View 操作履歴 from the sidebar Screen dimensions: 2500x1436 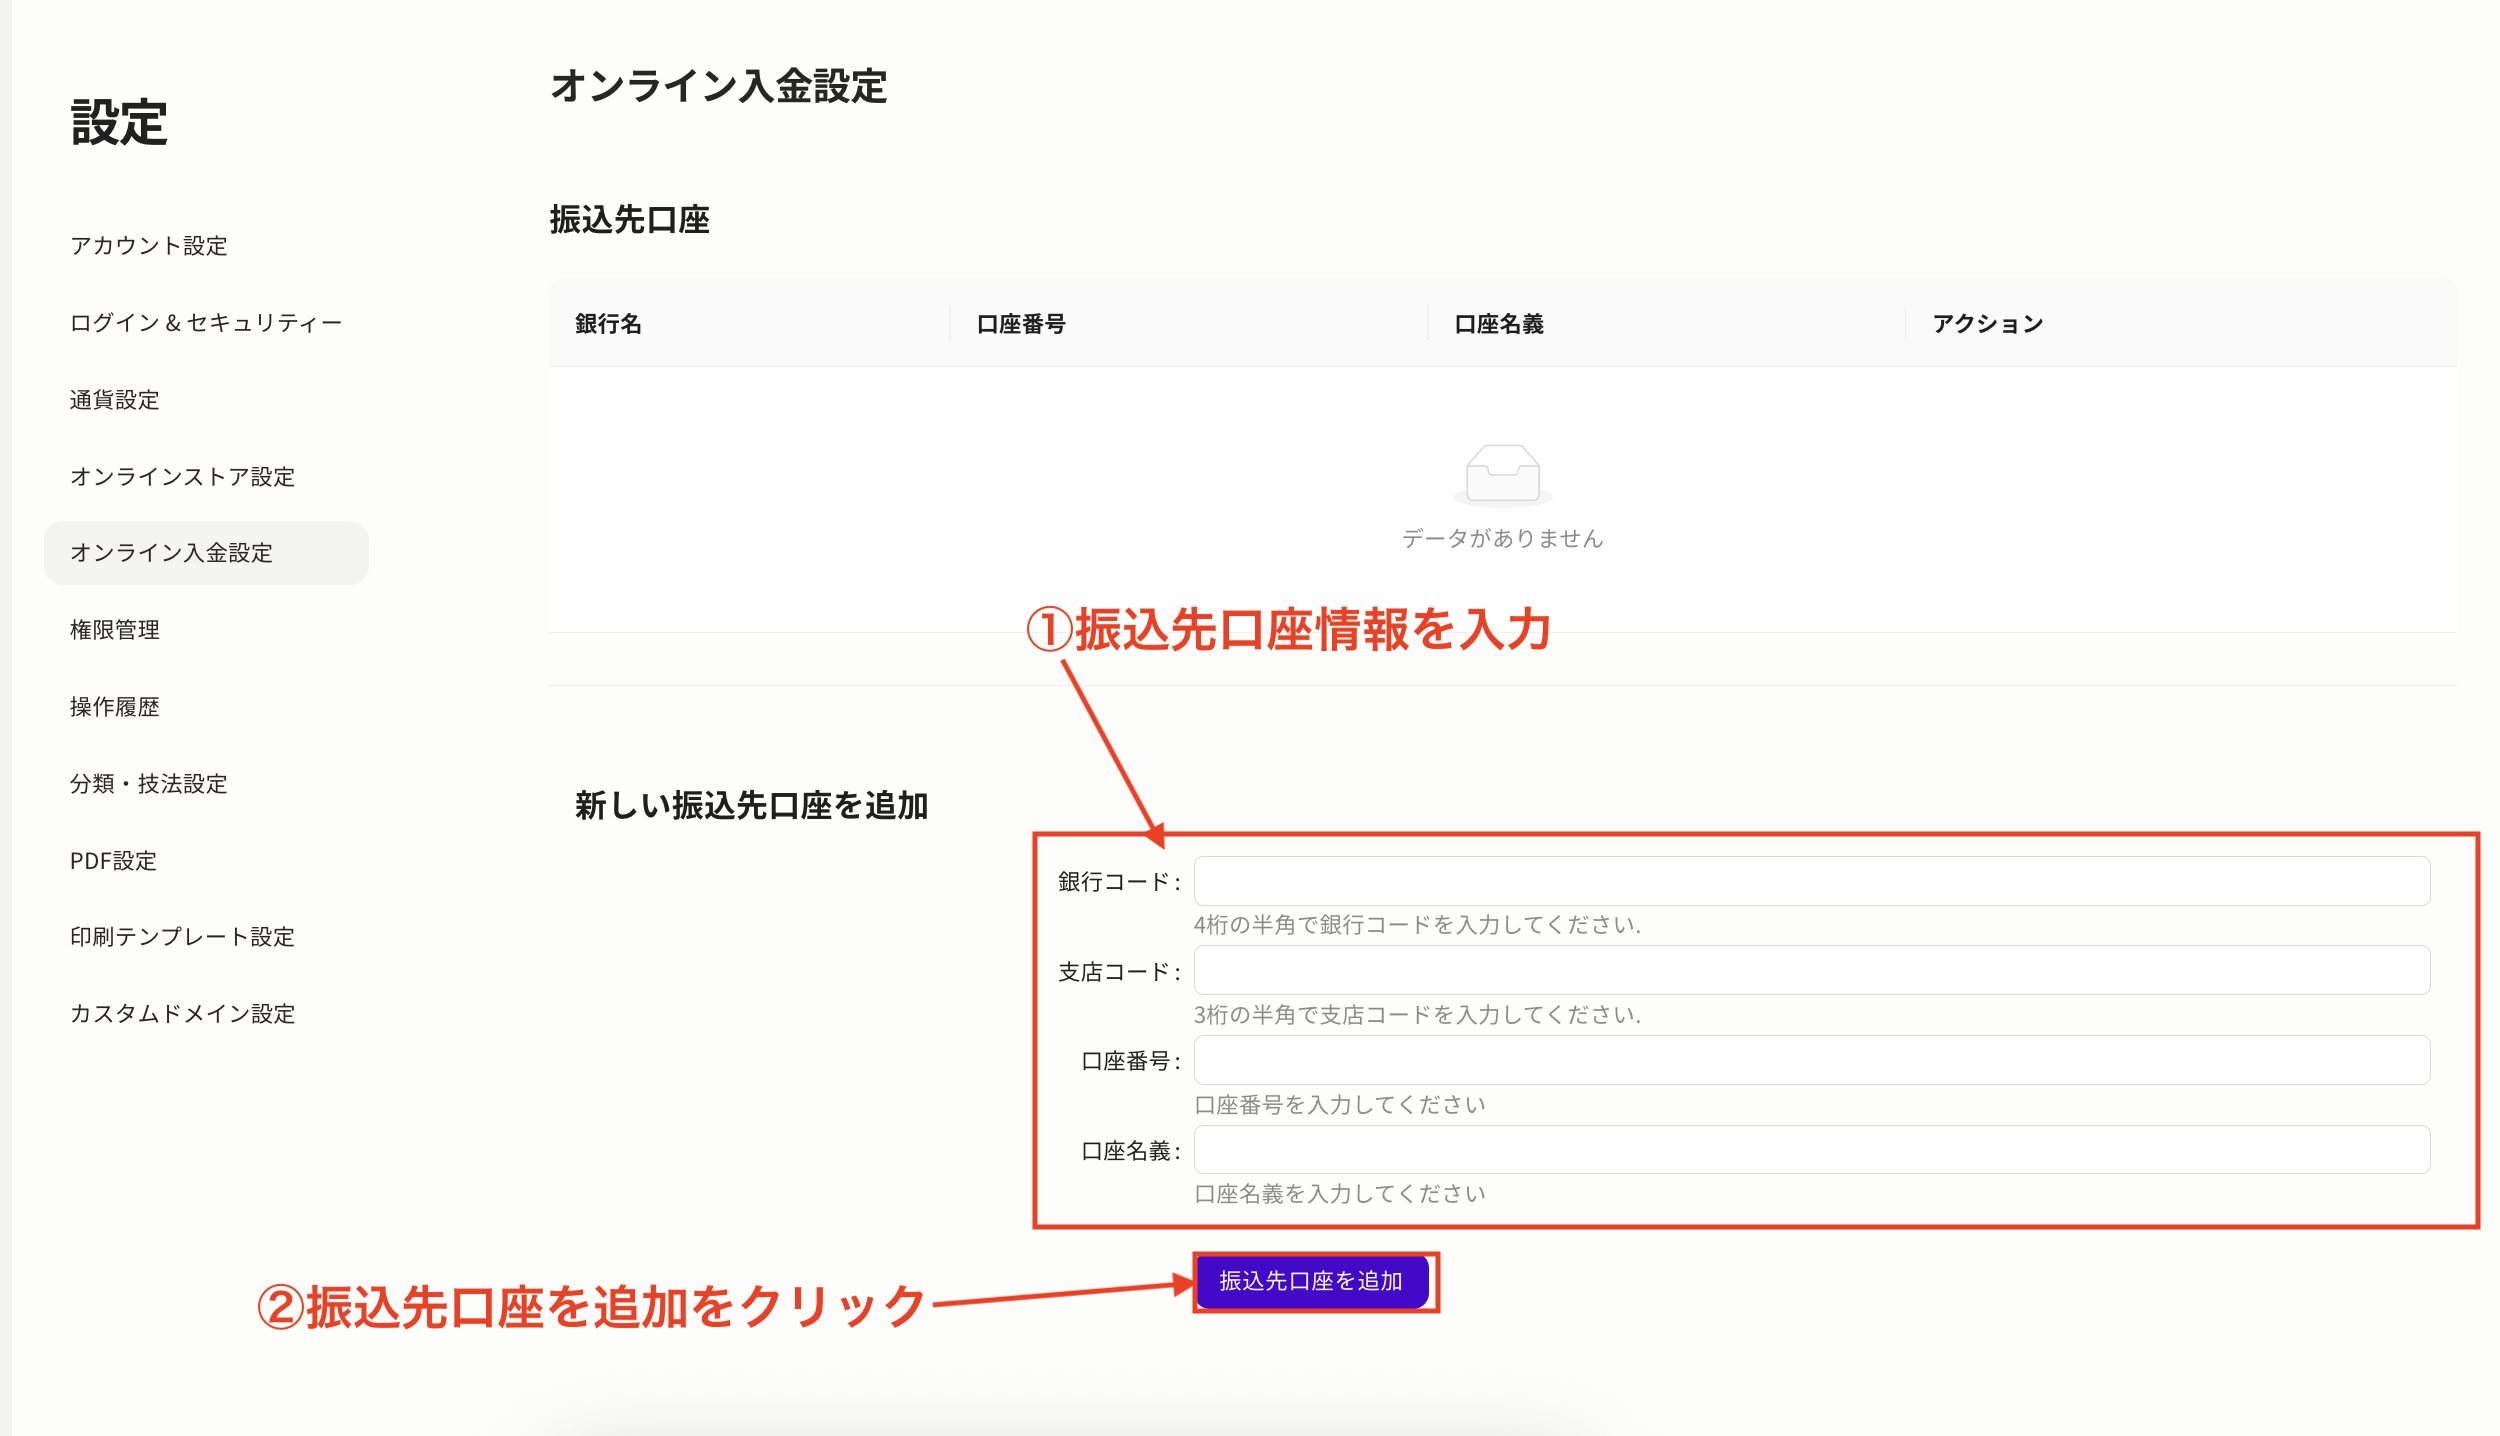(113, 707)
